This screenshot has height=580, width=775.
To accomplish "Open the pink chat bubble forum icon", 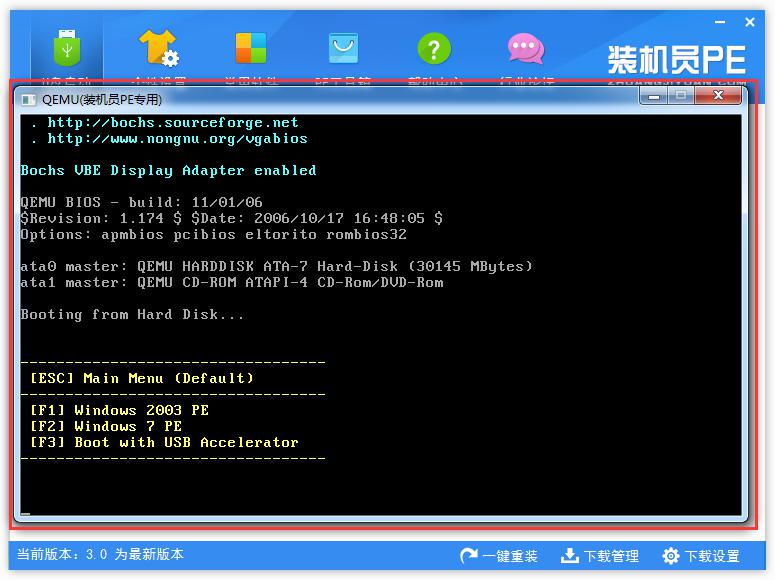I will (x=525, y=48).
